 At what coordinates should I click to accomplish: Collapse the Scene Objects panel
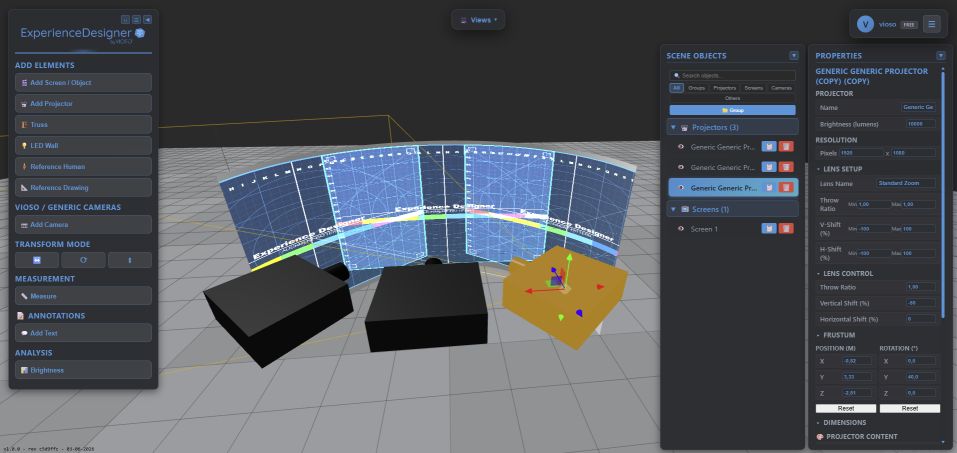click(793, 56)
